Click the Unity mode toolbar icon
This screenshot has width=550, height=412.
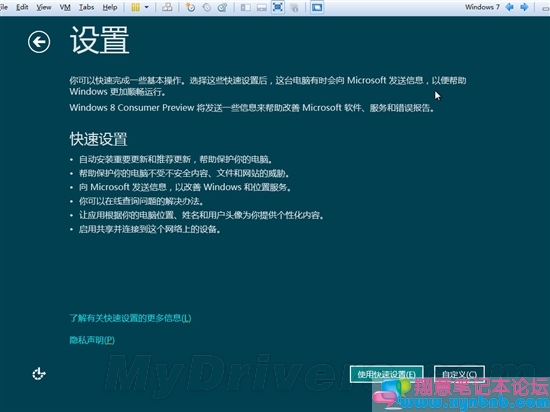(295, 7)
